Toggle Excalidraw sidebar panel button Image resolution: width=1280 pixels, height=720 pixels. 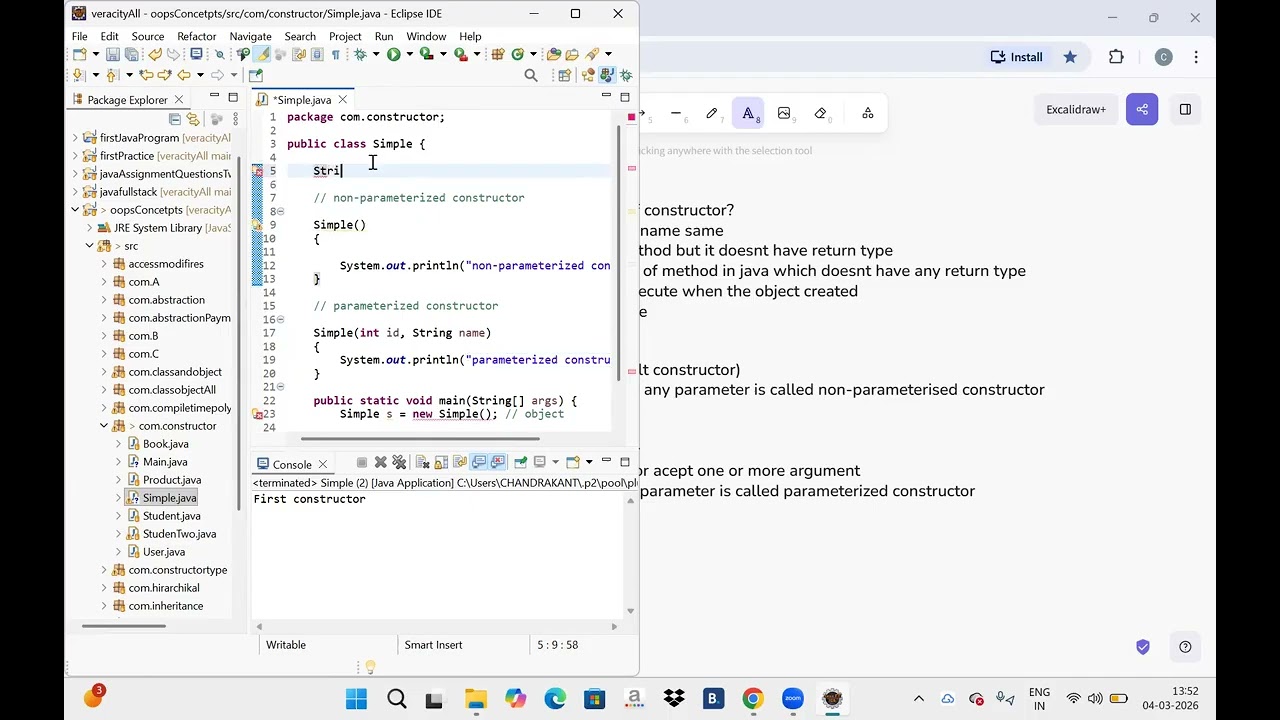point(1185,109)
